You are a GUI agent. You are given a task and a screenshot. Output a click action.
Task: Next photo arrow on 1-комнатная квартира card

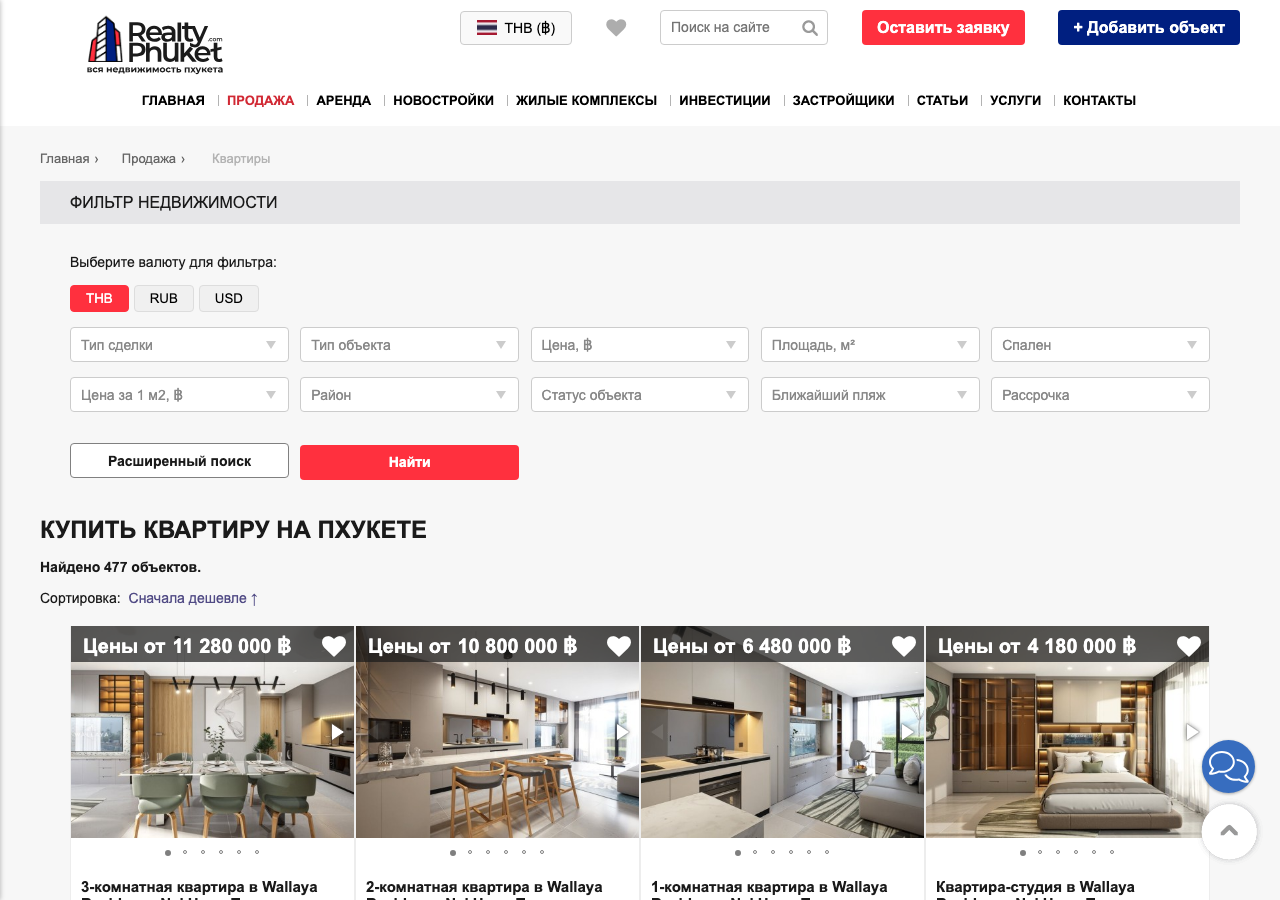pos(908,732)
